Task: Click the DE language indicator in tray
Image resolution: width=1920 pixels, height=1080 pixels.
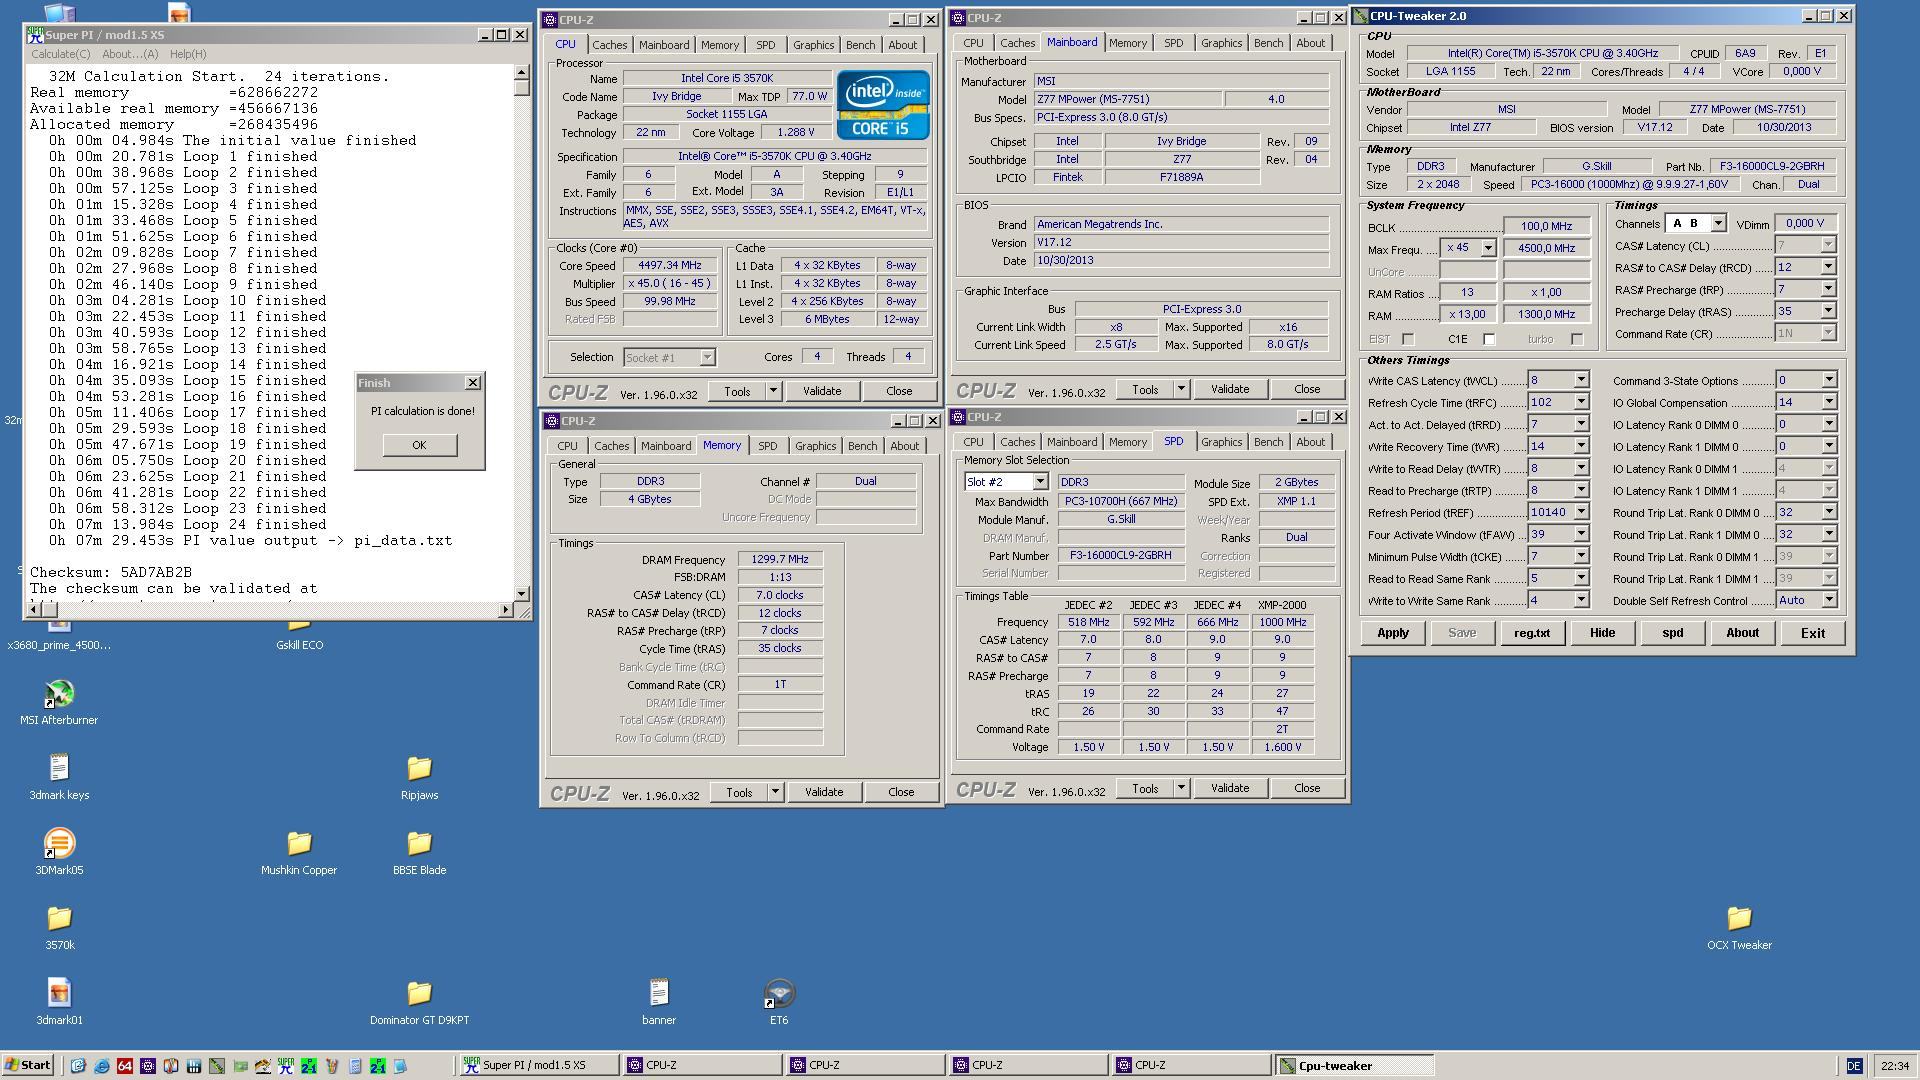Action: (x=1853, y=1066)
